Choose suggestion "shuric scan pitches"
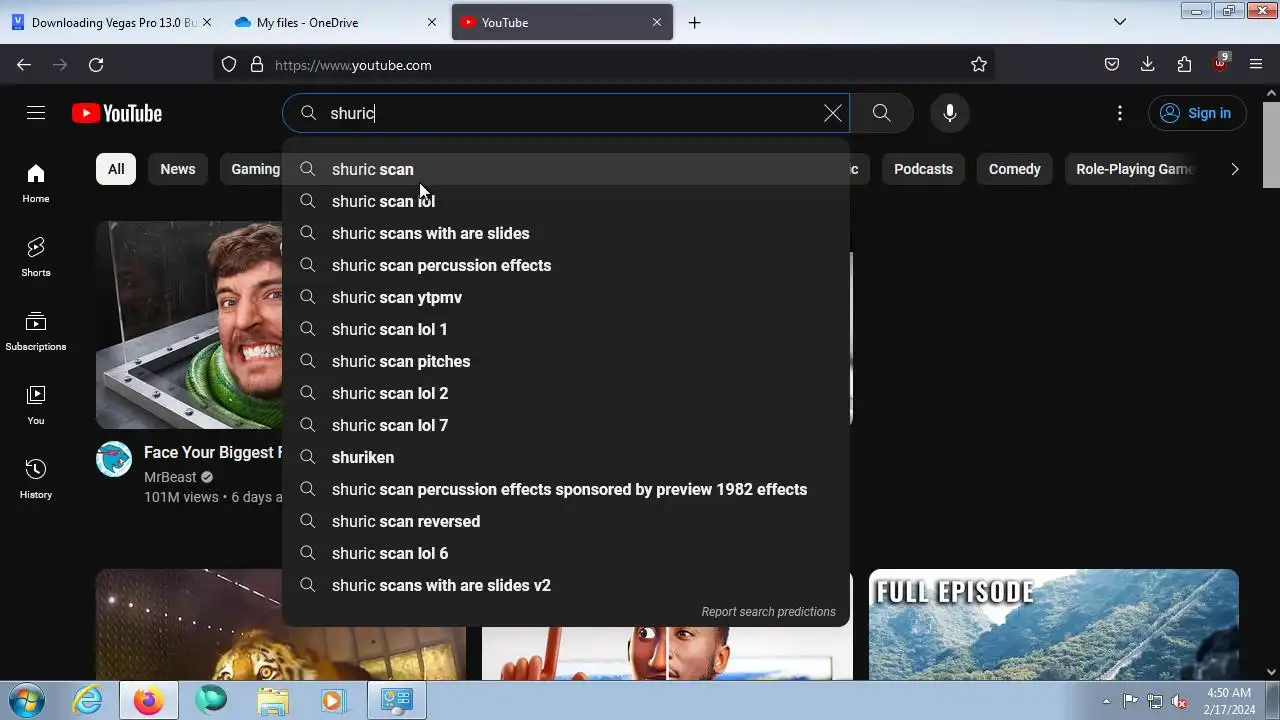Image resolution: width=1280 pixels, height=720 pixels. (x=566, y=361)
